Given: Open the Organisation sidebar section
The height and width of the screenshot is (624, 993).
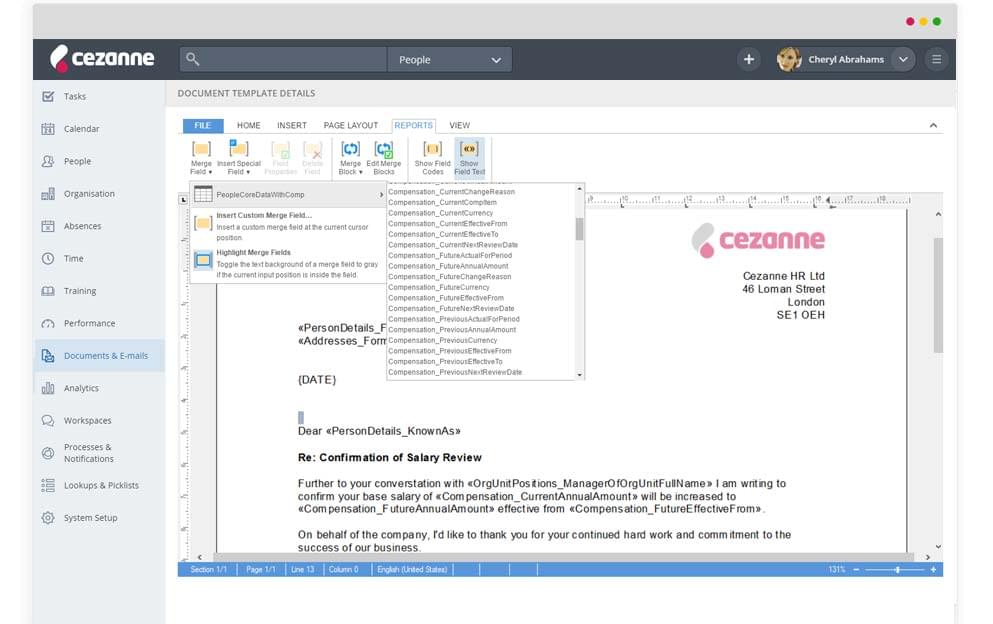Looking at the screenshot, I should (89, 193).
